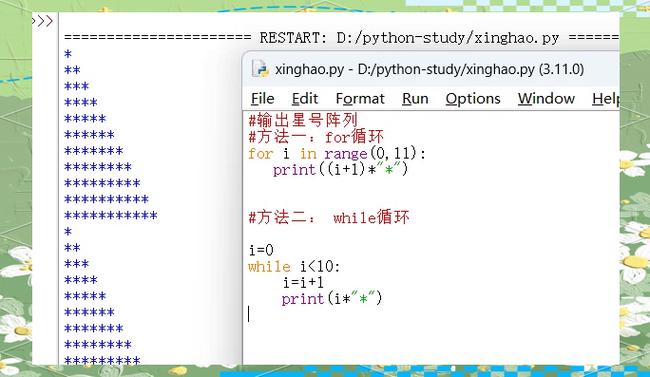650x377 pixels.
Task: Open the File menu
Action: tap(262, 99)
